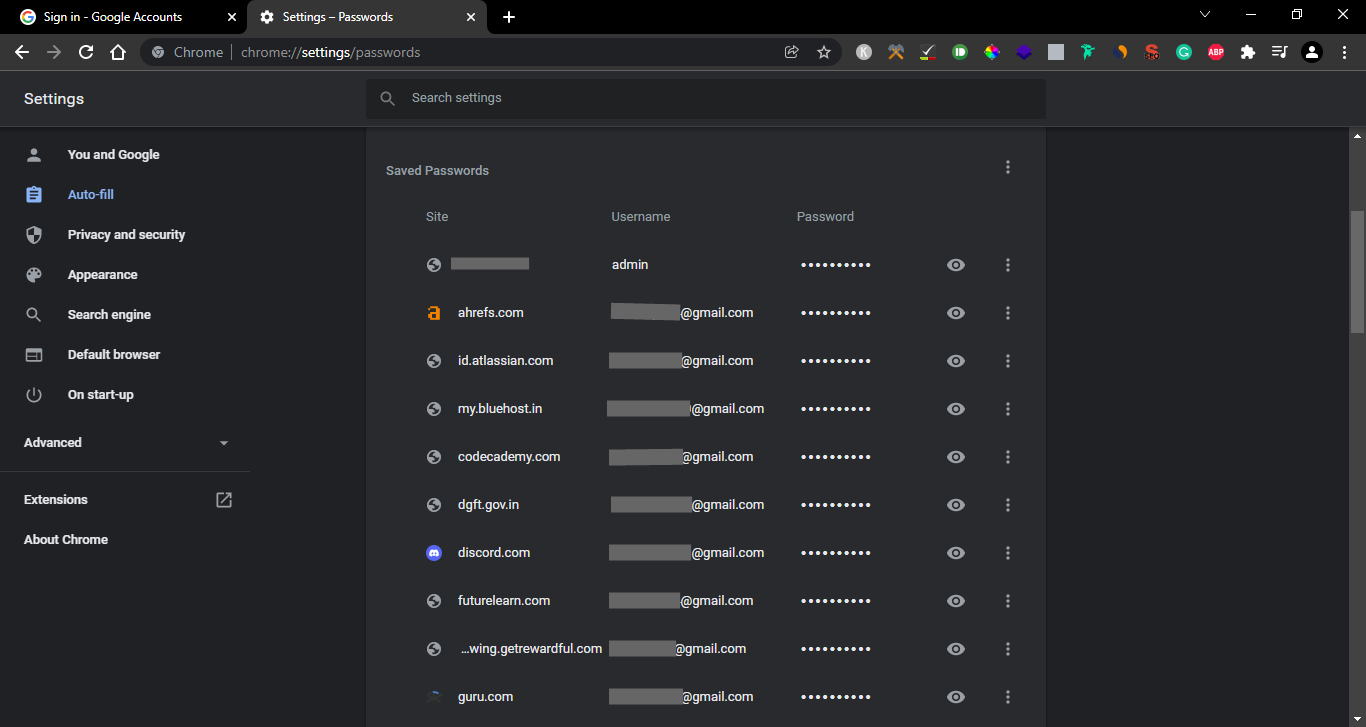This screenshot has height=727, width=1366.
Task: Select Auto-fill in sidebar
Action: click(90, 195)
